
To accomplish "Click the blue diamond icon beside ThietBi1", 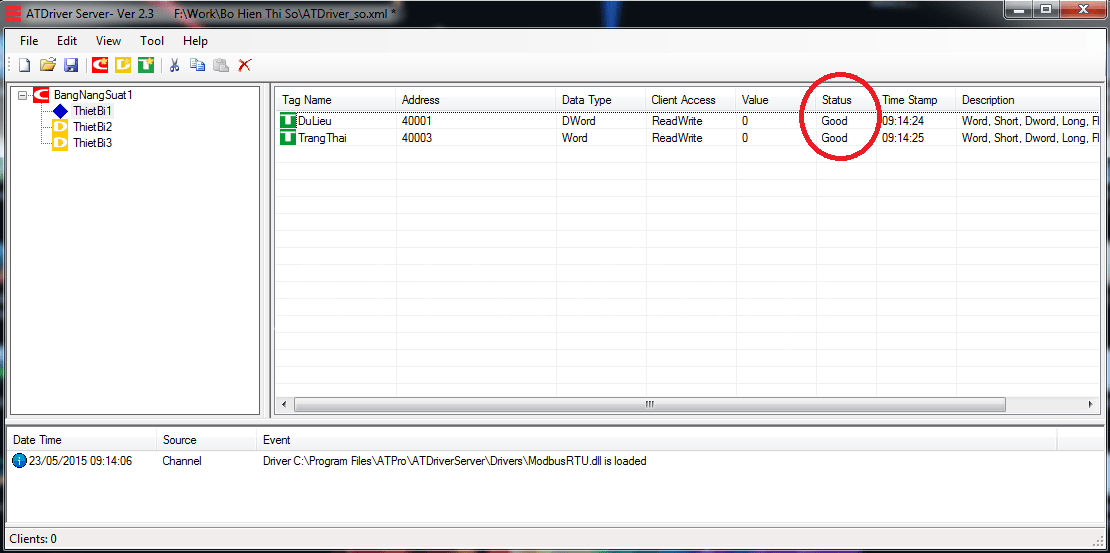I will (60, 111).
